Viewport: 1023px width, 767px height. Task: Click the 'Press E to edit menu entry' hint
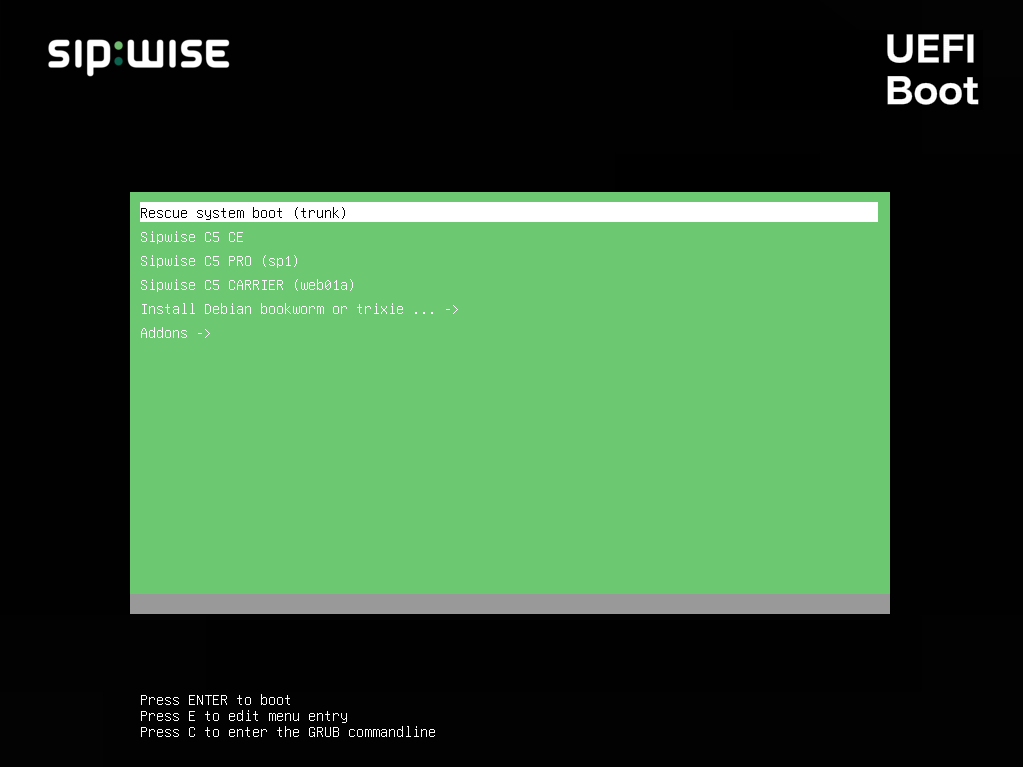[x=244, y=716]
